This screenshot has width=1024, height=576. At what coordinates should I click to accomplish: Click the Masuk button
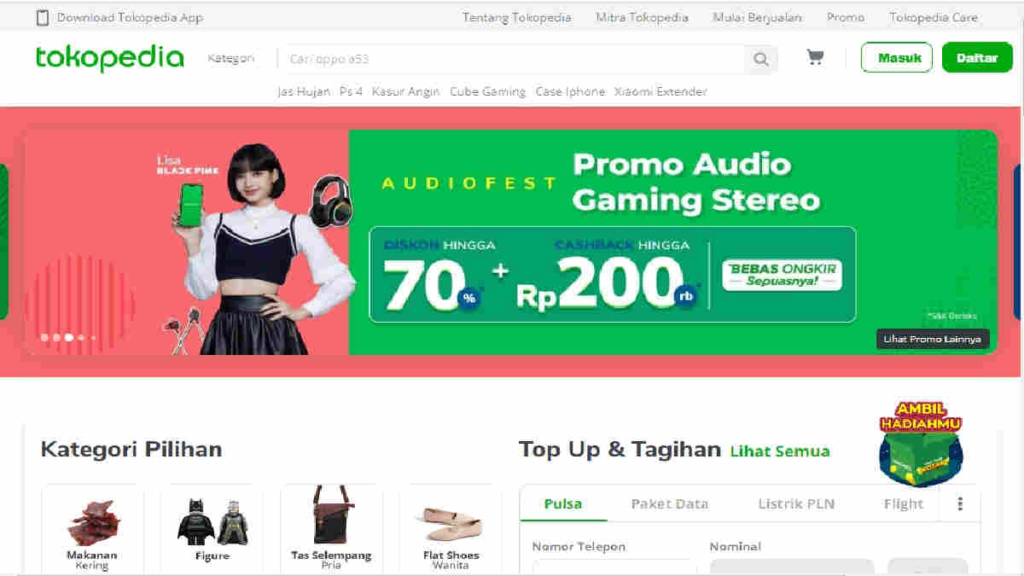pos(897,57)
